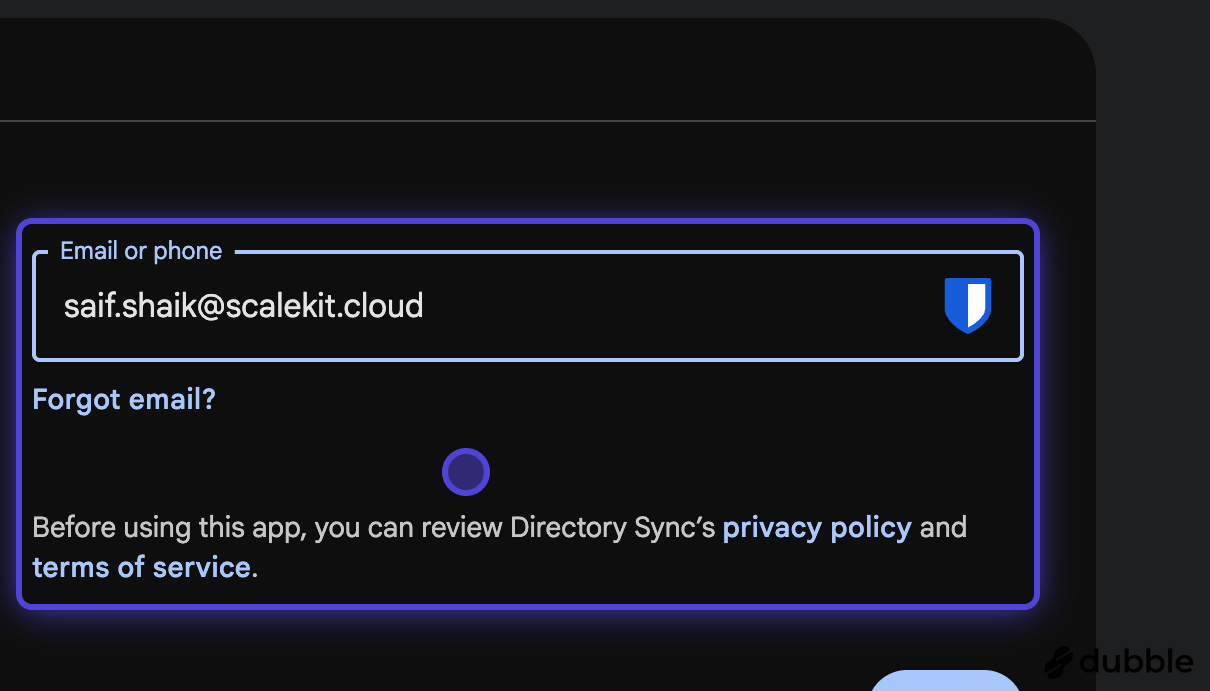Click the word "and" between the policy links
Image resolution: width=1210 pixels, height=691 pixels.
point(943,527)
